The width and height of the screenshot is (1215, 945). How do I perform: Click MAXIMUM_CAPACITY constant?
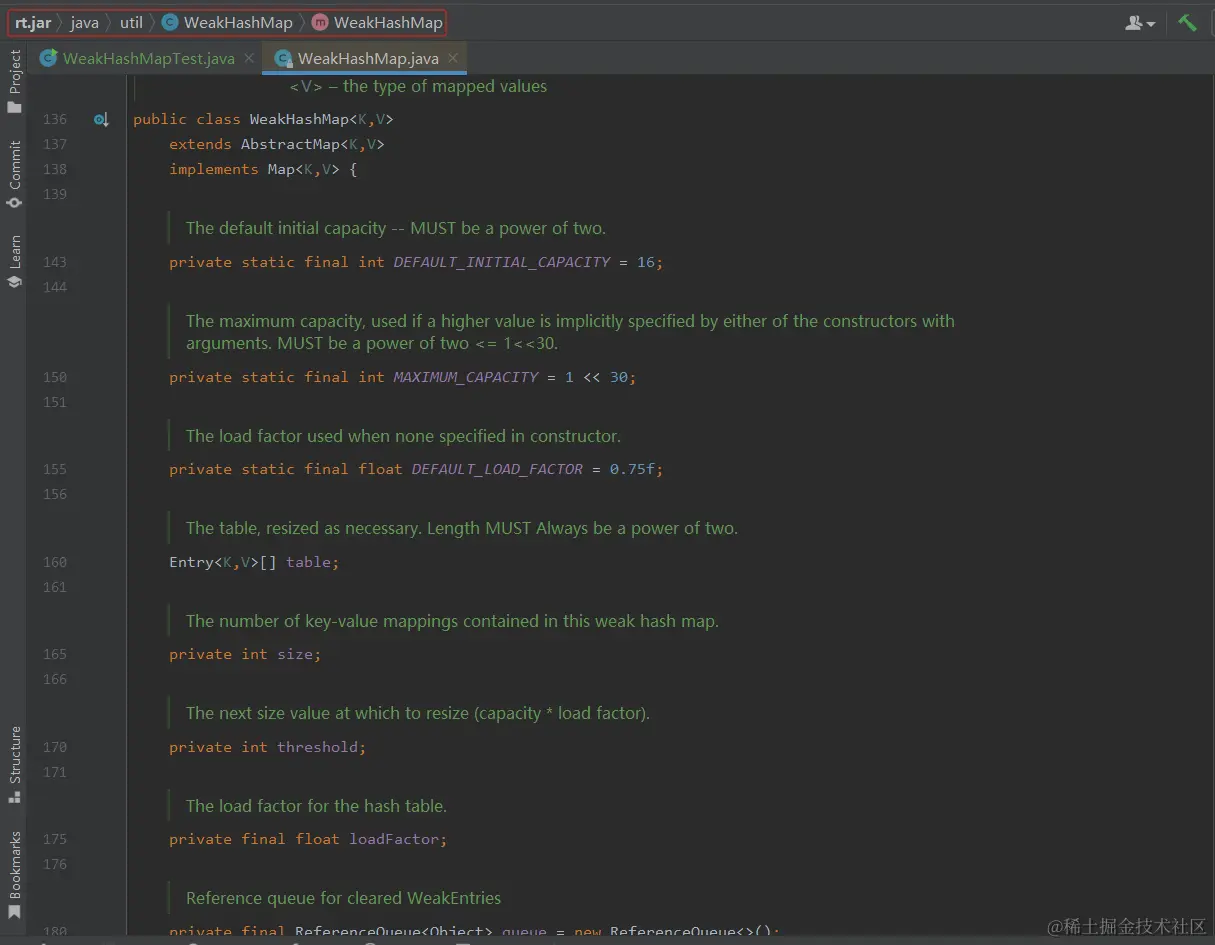click(x=466, y=377)
